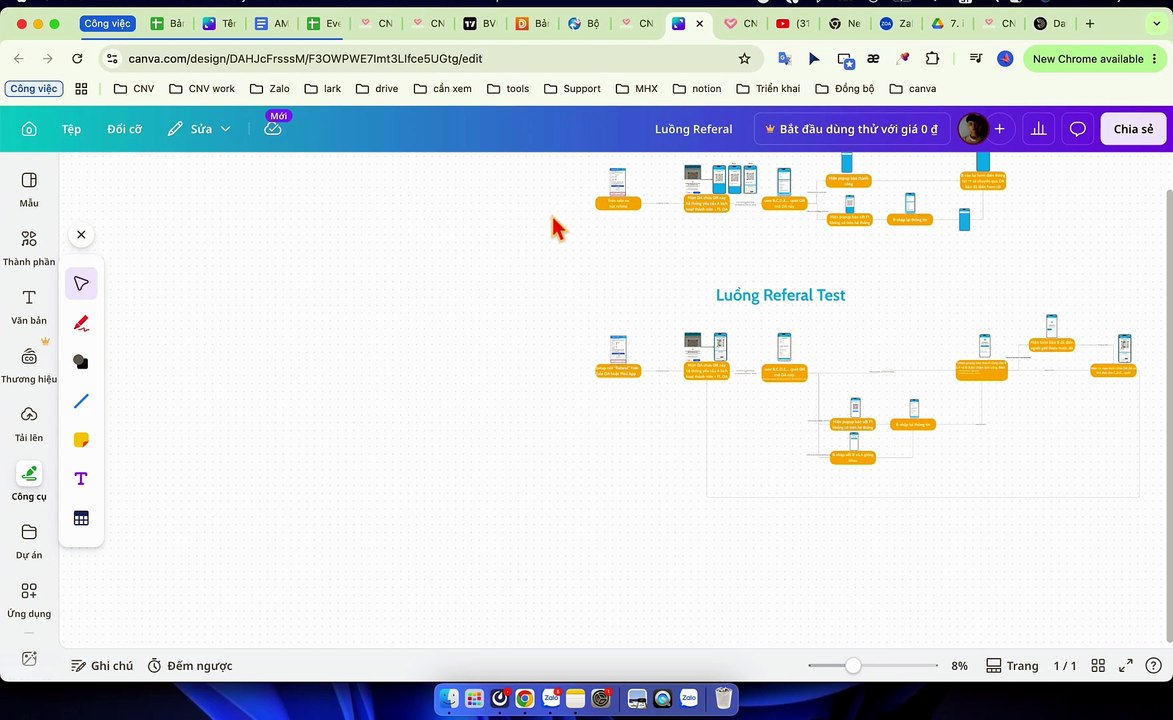Add collaborator with the plus button

(999, 129)
